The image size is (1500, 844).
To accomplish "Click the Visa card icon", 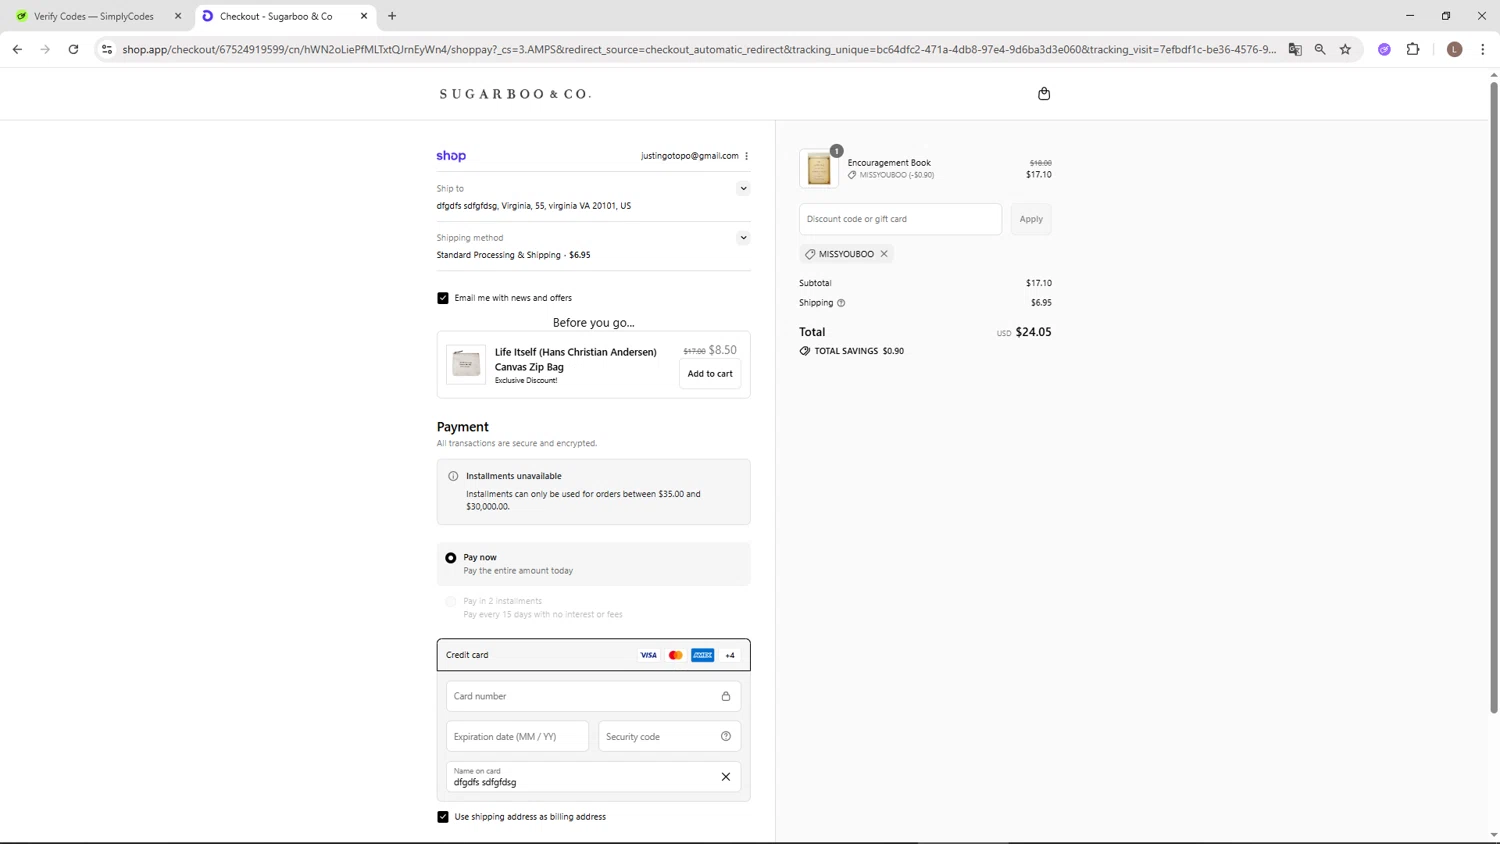I will click(649, 655).
